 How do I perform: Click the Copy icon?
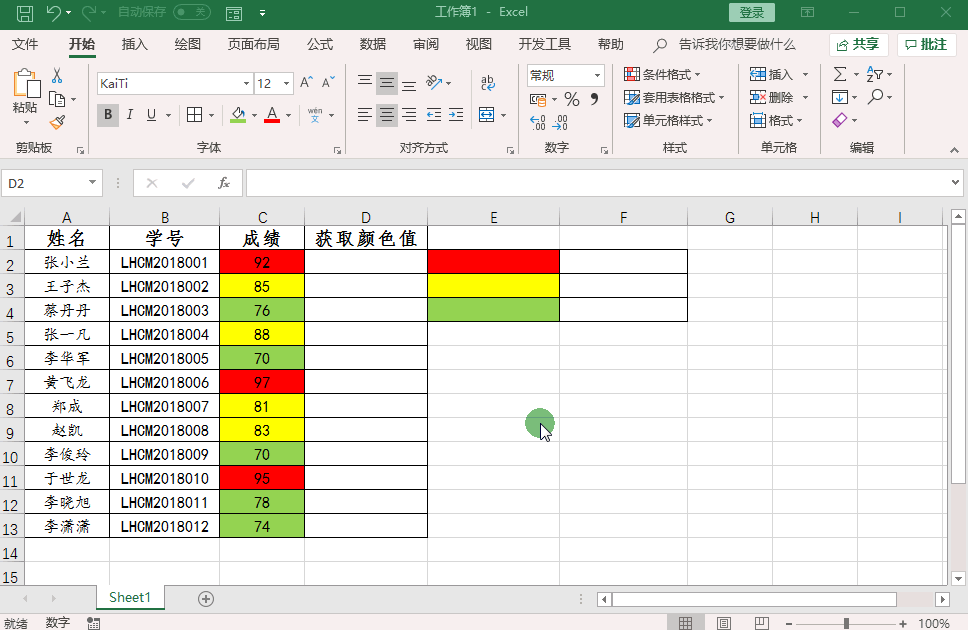tap(57, 99)
